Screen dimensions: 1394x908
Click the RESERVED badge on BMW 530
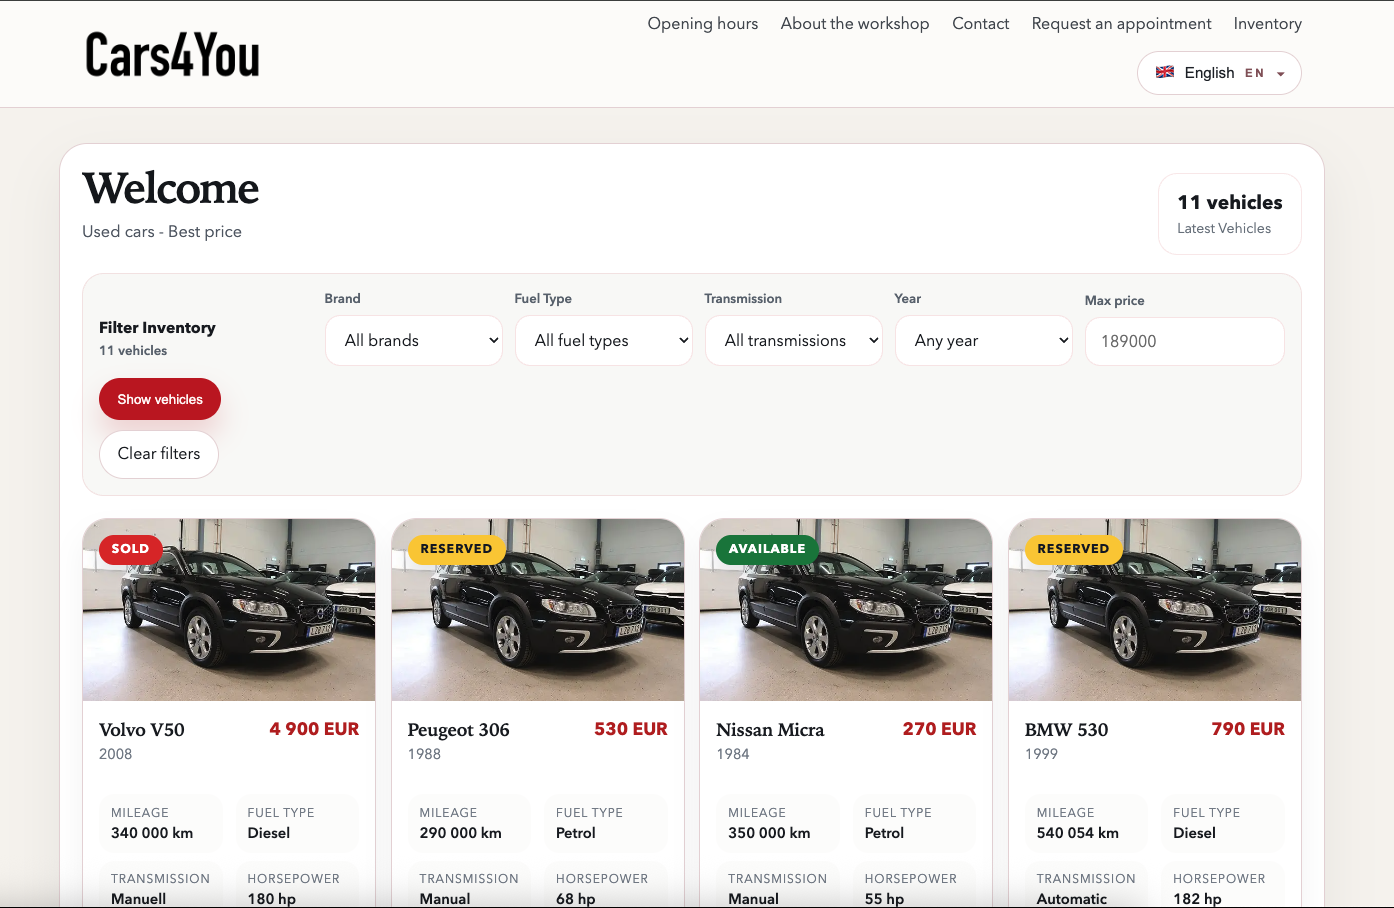(x=1073, y=549)
